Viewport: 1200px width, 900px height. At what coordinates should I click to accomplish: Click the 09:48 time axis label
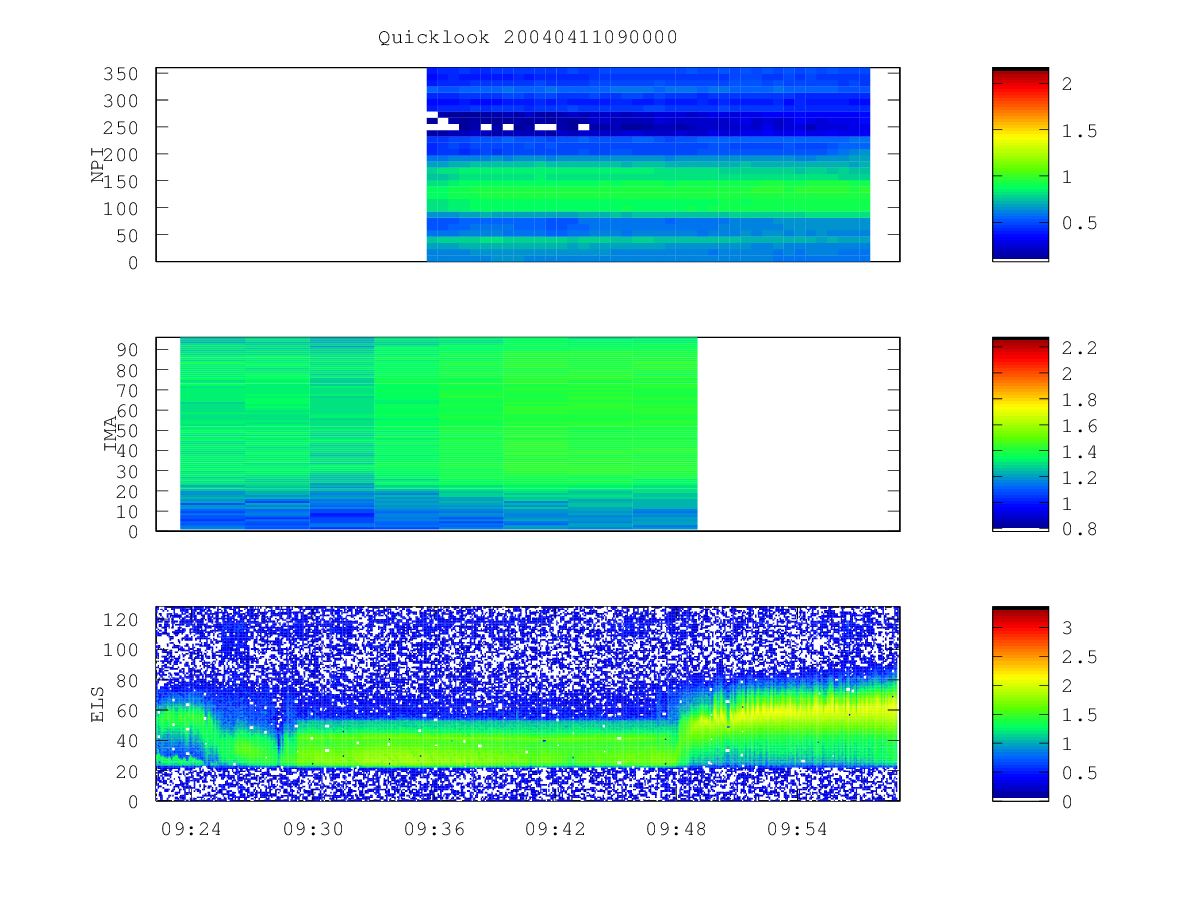(676, 829)
